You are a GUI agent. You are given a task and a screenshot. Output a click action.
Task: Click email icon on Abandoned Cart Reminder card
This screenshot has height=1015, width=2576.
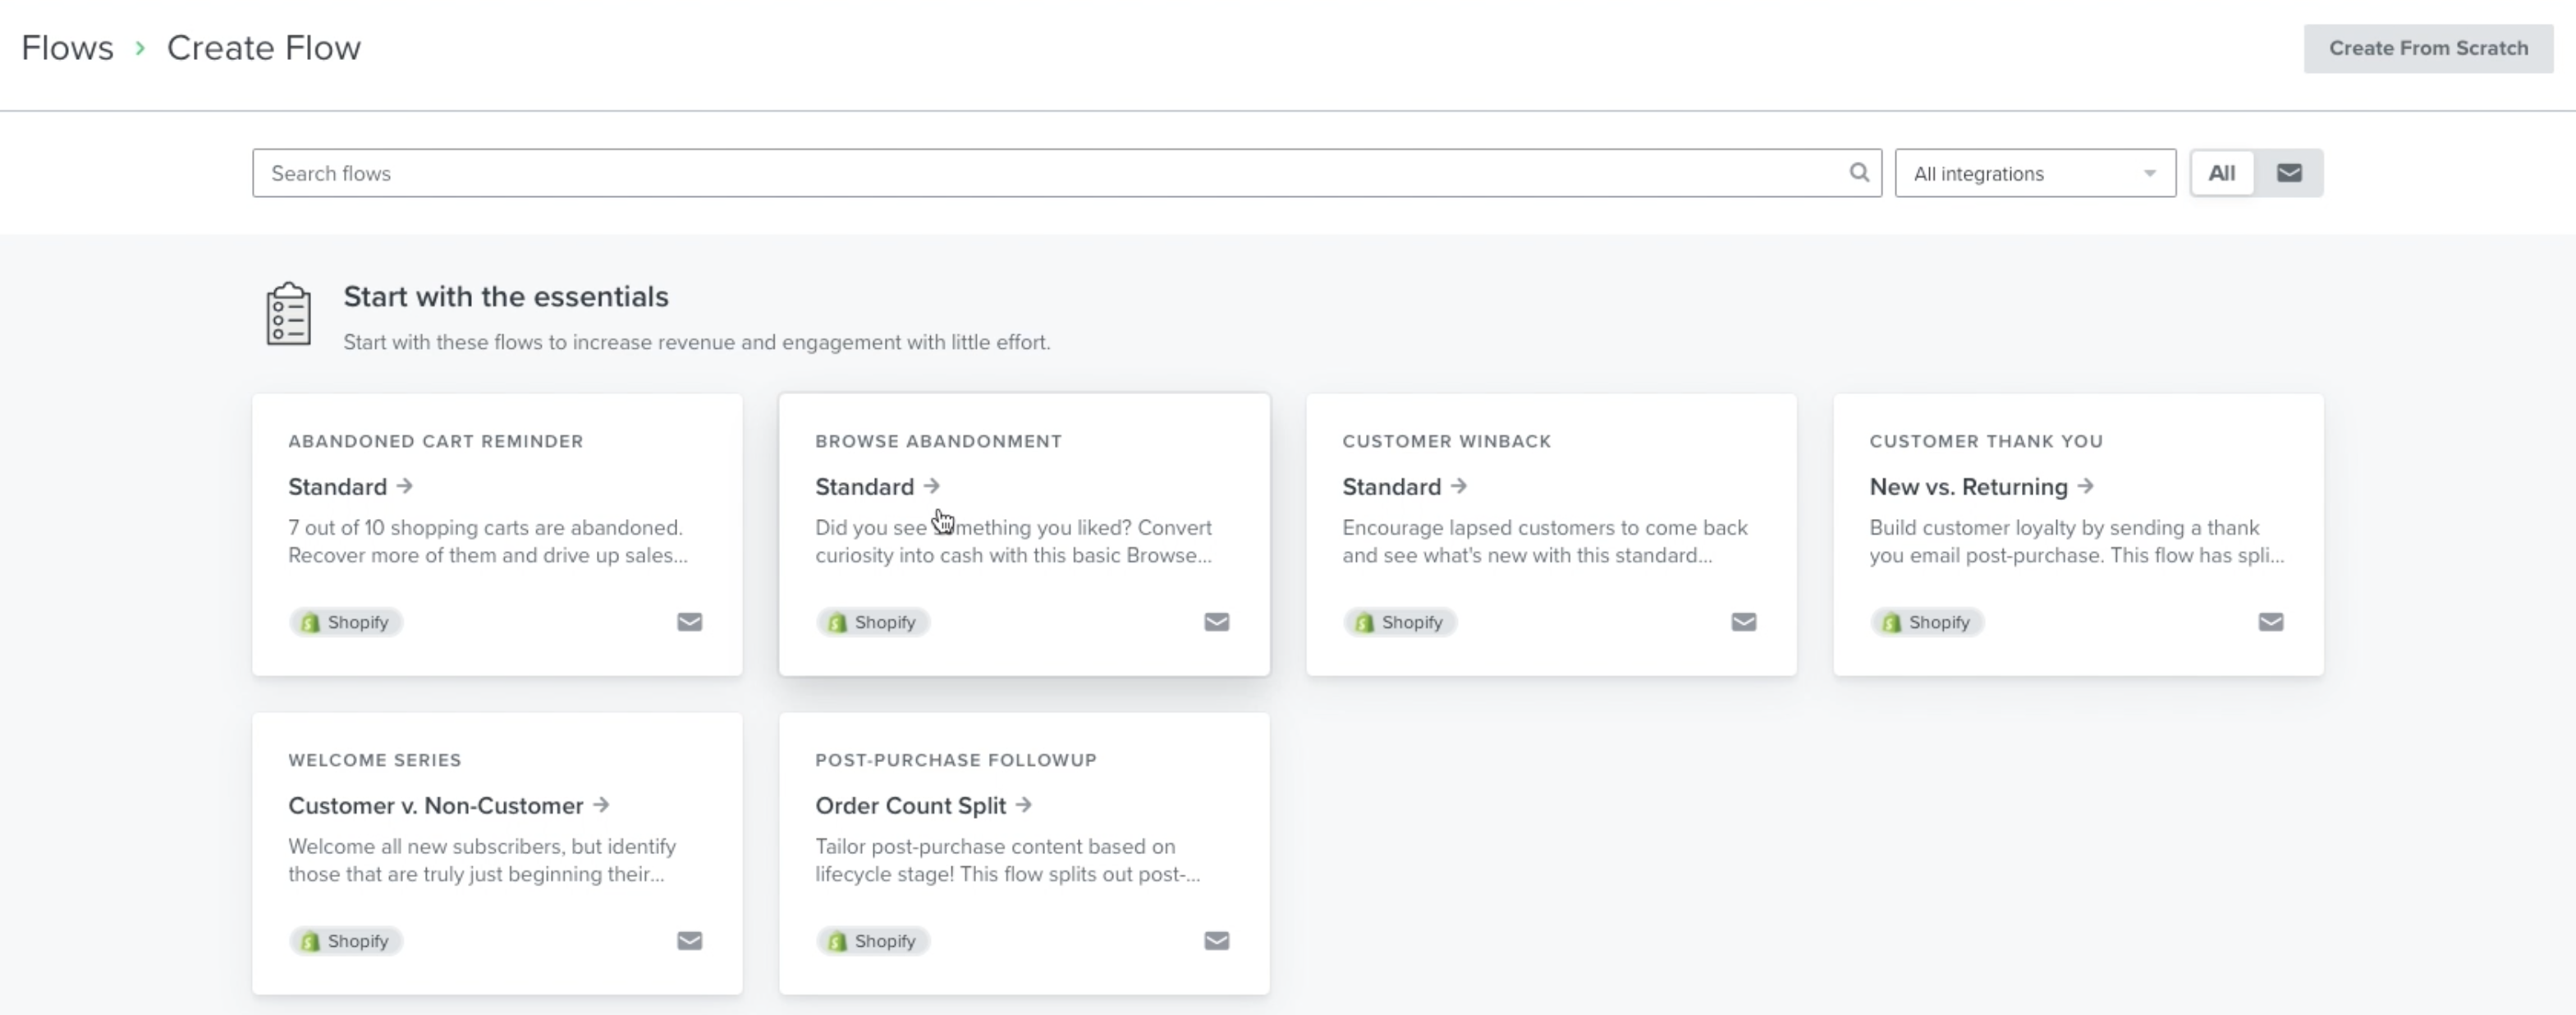click(x=689, y=622)
